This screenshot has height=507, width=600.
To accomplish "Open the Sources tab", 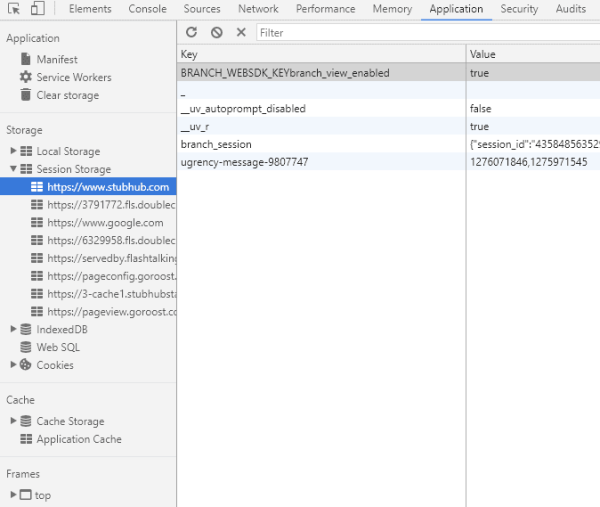I will click(202, 9).
